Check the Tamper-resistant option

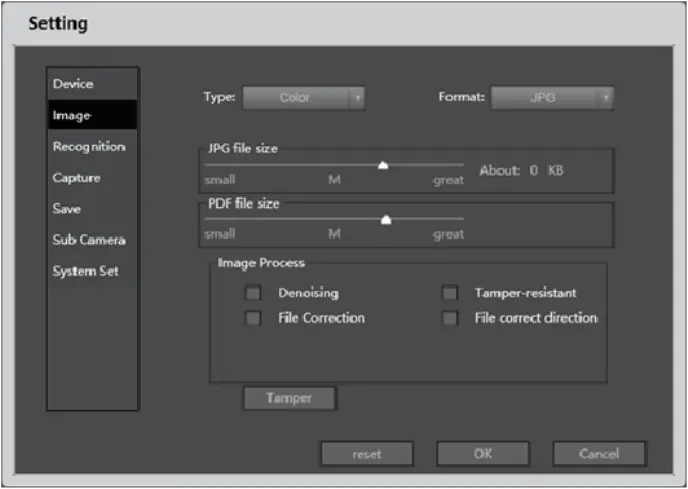click(x=450, y=293)
